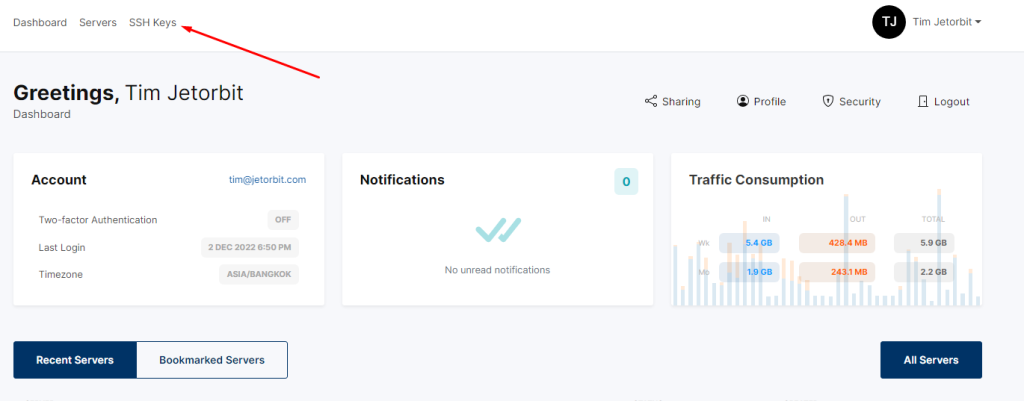Expand the Tim Jetorbit user dropdown
The height and width of the screenshot is (401, 1024).
coord(947,22)
